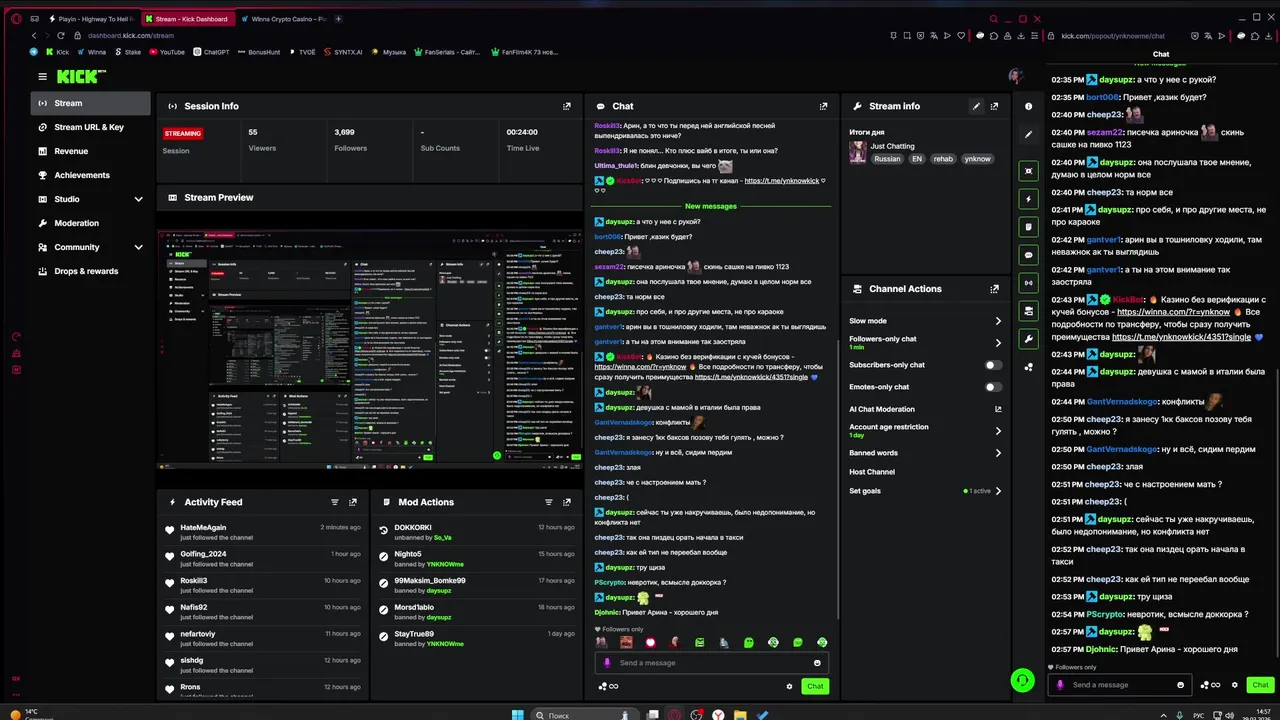
Task: Open emoji picker in dashboard chat input
Action: tap(817, 663)
